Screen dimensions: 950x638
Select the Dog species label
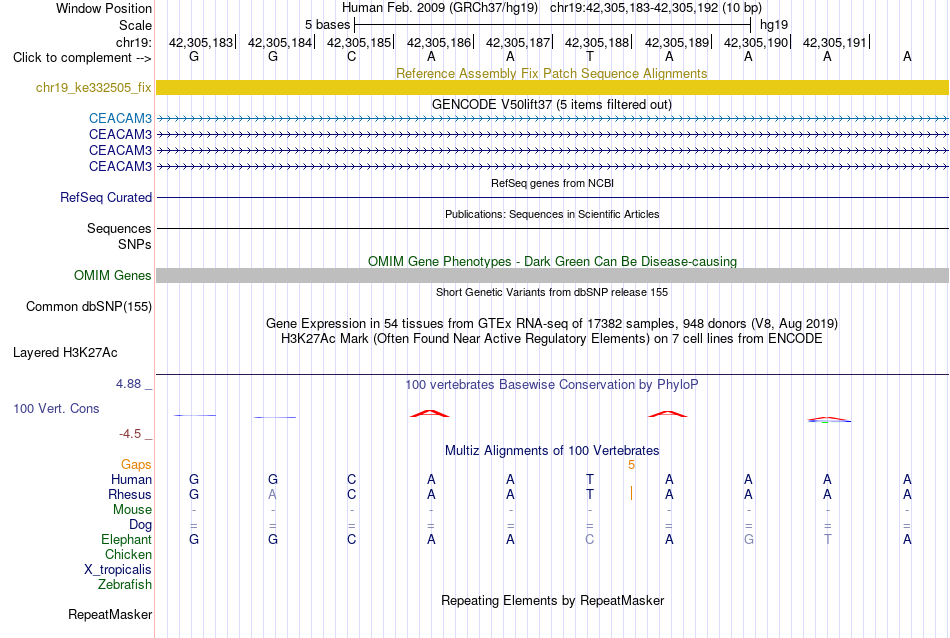point(140,525)
